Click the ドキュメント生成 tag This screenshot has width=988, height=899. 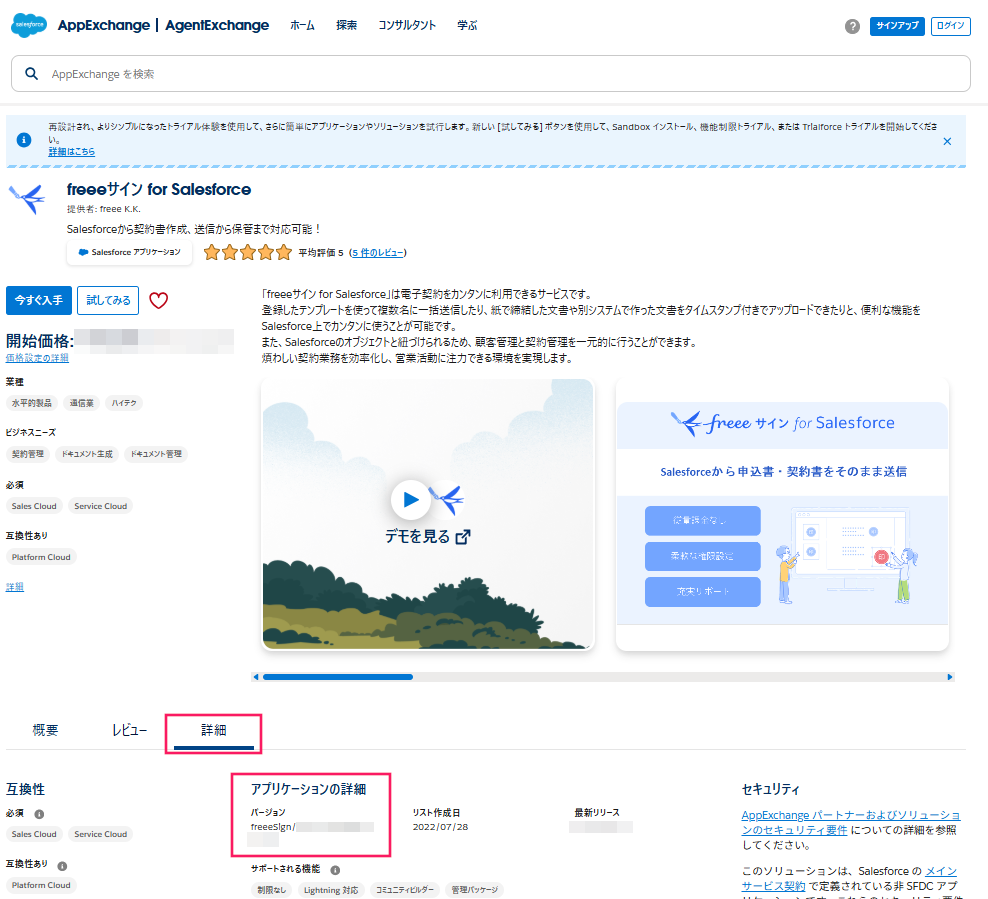87,454
